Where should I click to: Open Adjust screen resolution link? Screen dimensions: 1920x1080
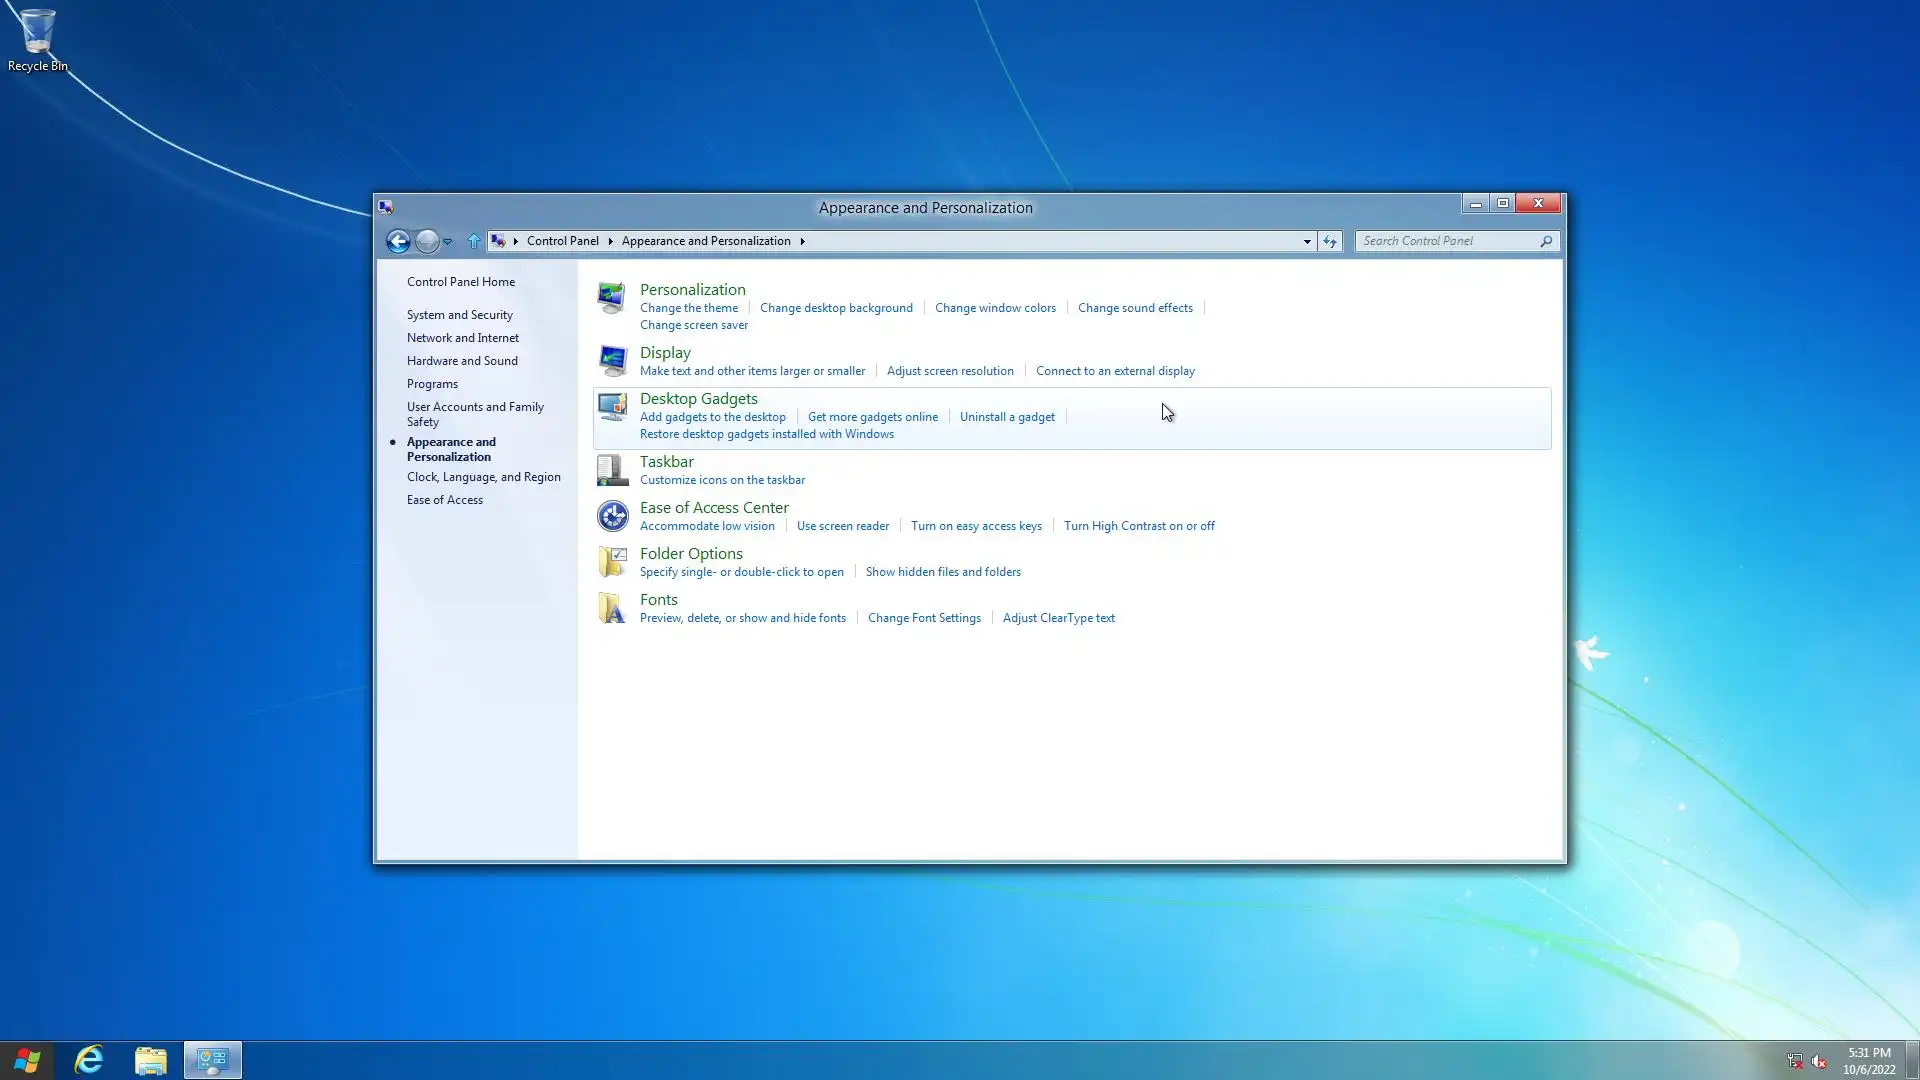(949, 371)
